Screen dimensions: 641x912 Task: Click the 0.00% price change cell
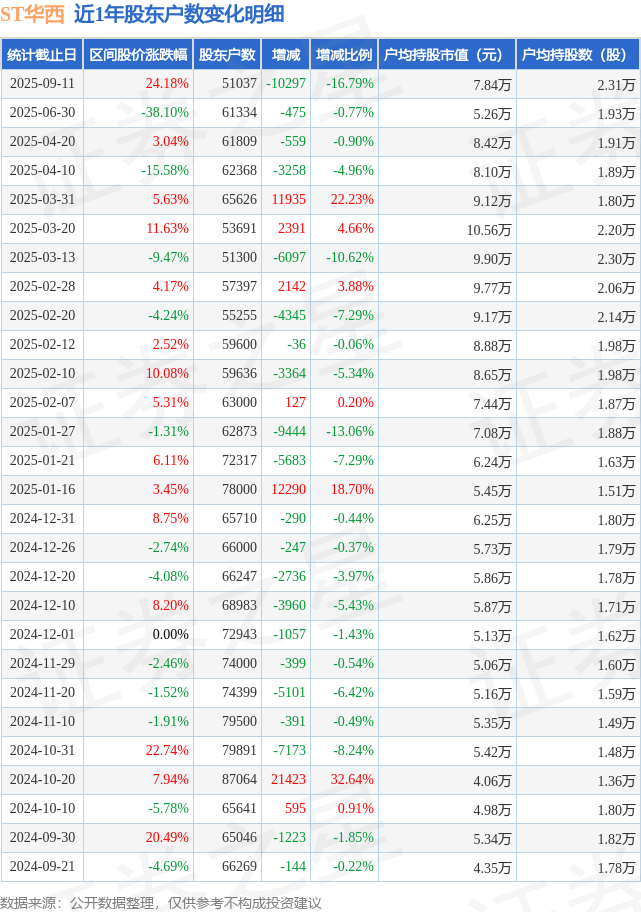point(170,635)
